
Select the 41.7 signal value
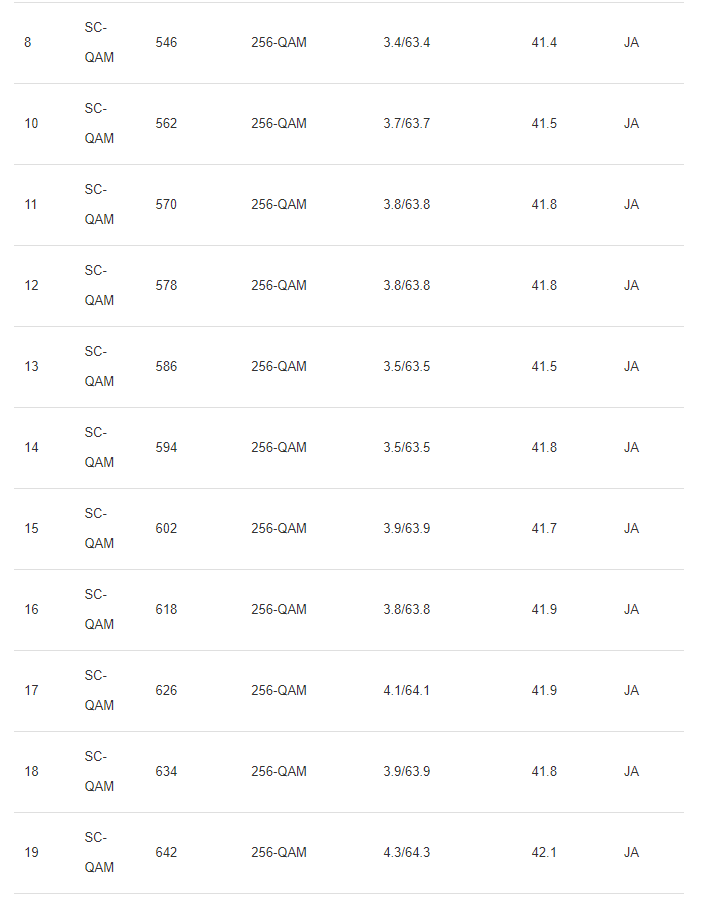544,529
